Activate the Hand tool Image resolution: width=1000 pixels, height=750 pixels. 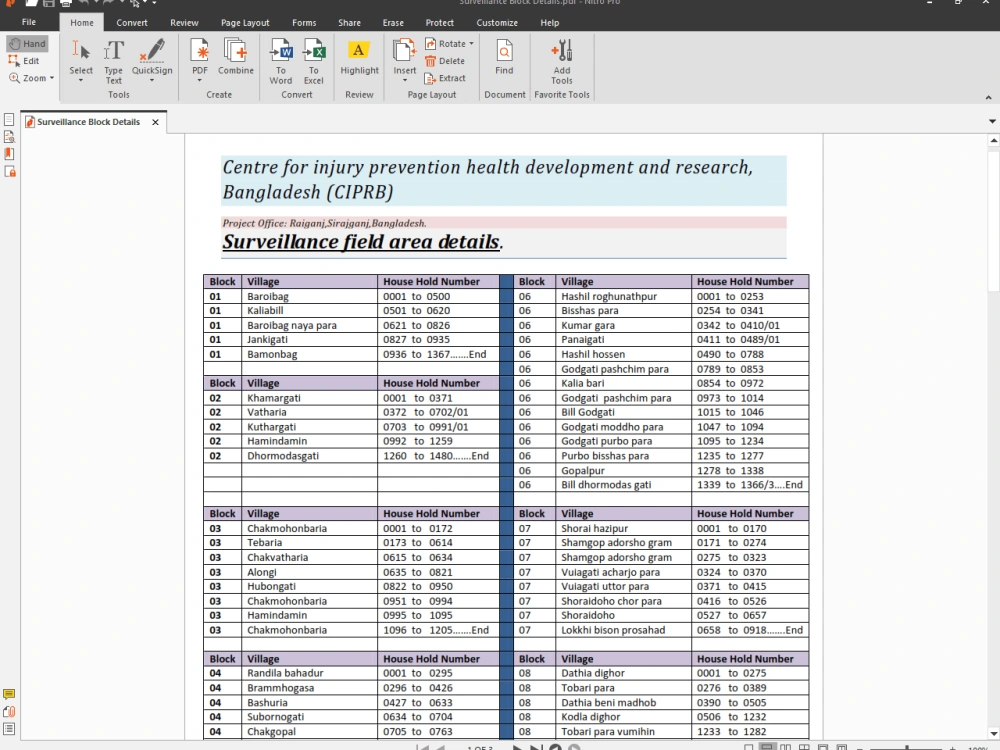[x=27, y=44]
